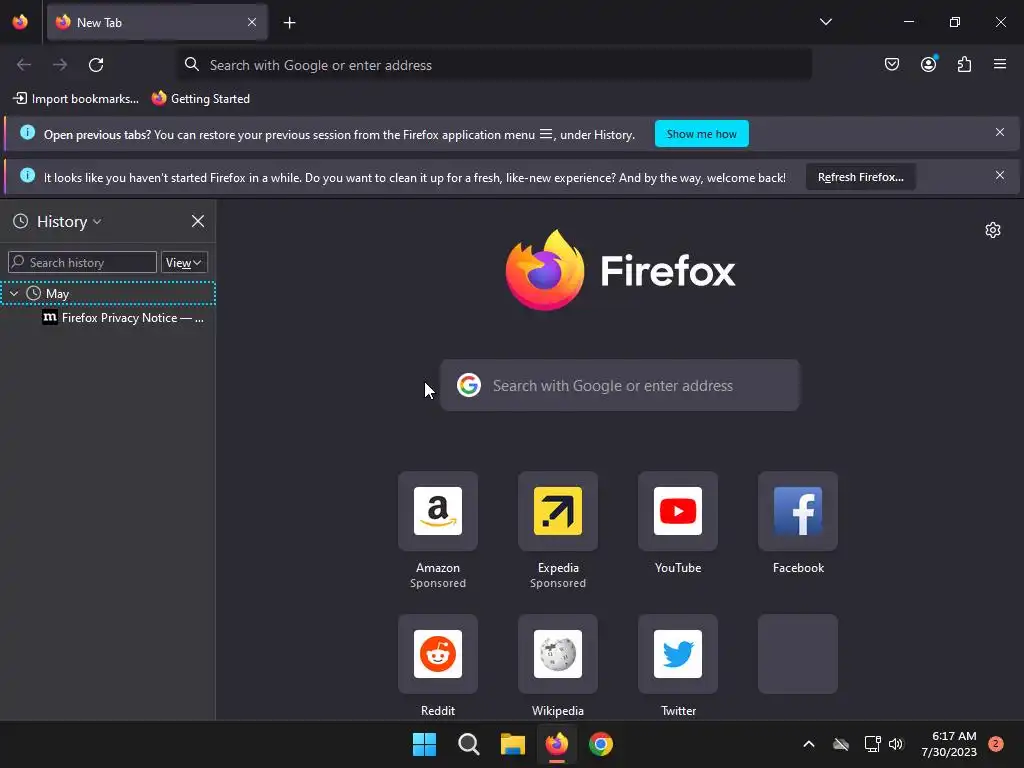Open a new tab with plus button

click(x=289, y=23)
